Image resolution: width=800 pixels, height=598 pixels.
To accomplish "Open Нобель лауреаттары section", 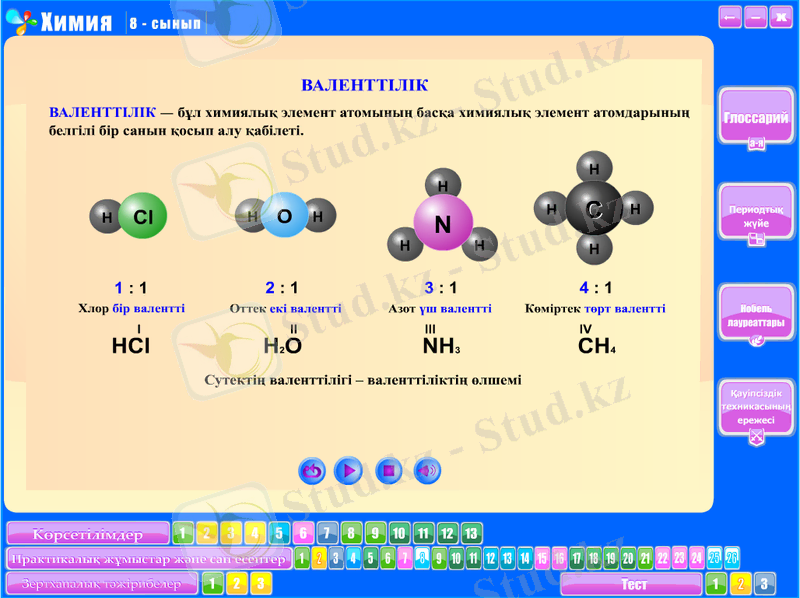I will tap(756, 317).
